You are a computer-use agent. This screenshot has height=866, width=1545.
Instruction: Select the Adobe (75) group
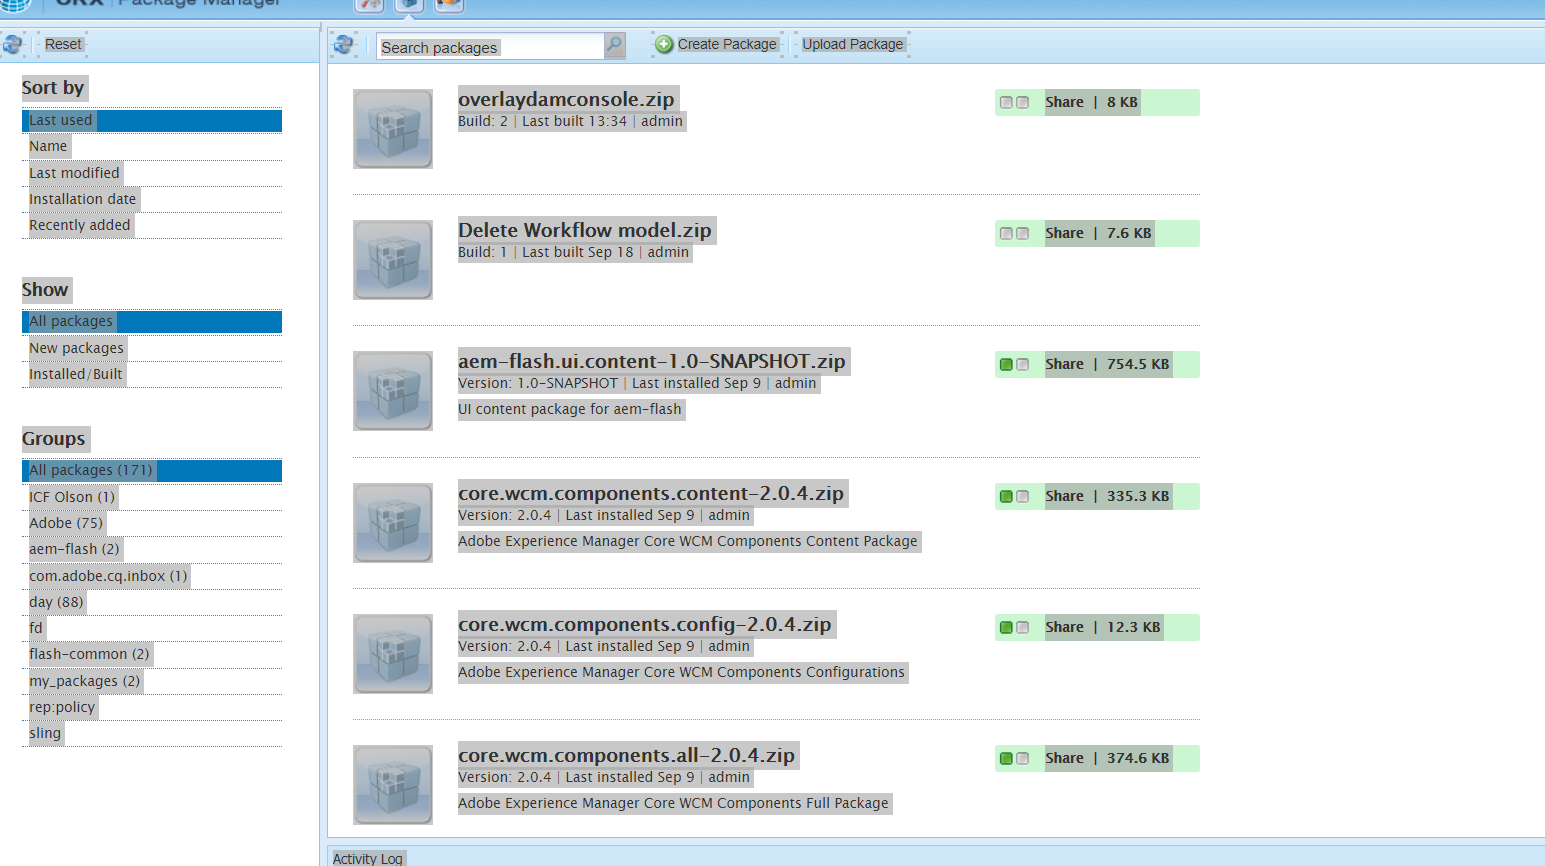coord(65,522)
